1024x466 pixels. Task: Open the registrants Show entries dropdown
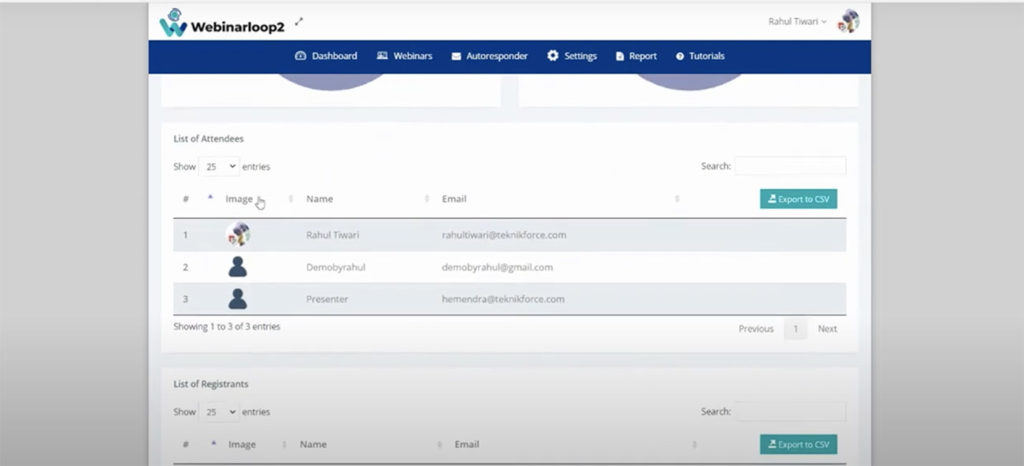coord(219,412)
